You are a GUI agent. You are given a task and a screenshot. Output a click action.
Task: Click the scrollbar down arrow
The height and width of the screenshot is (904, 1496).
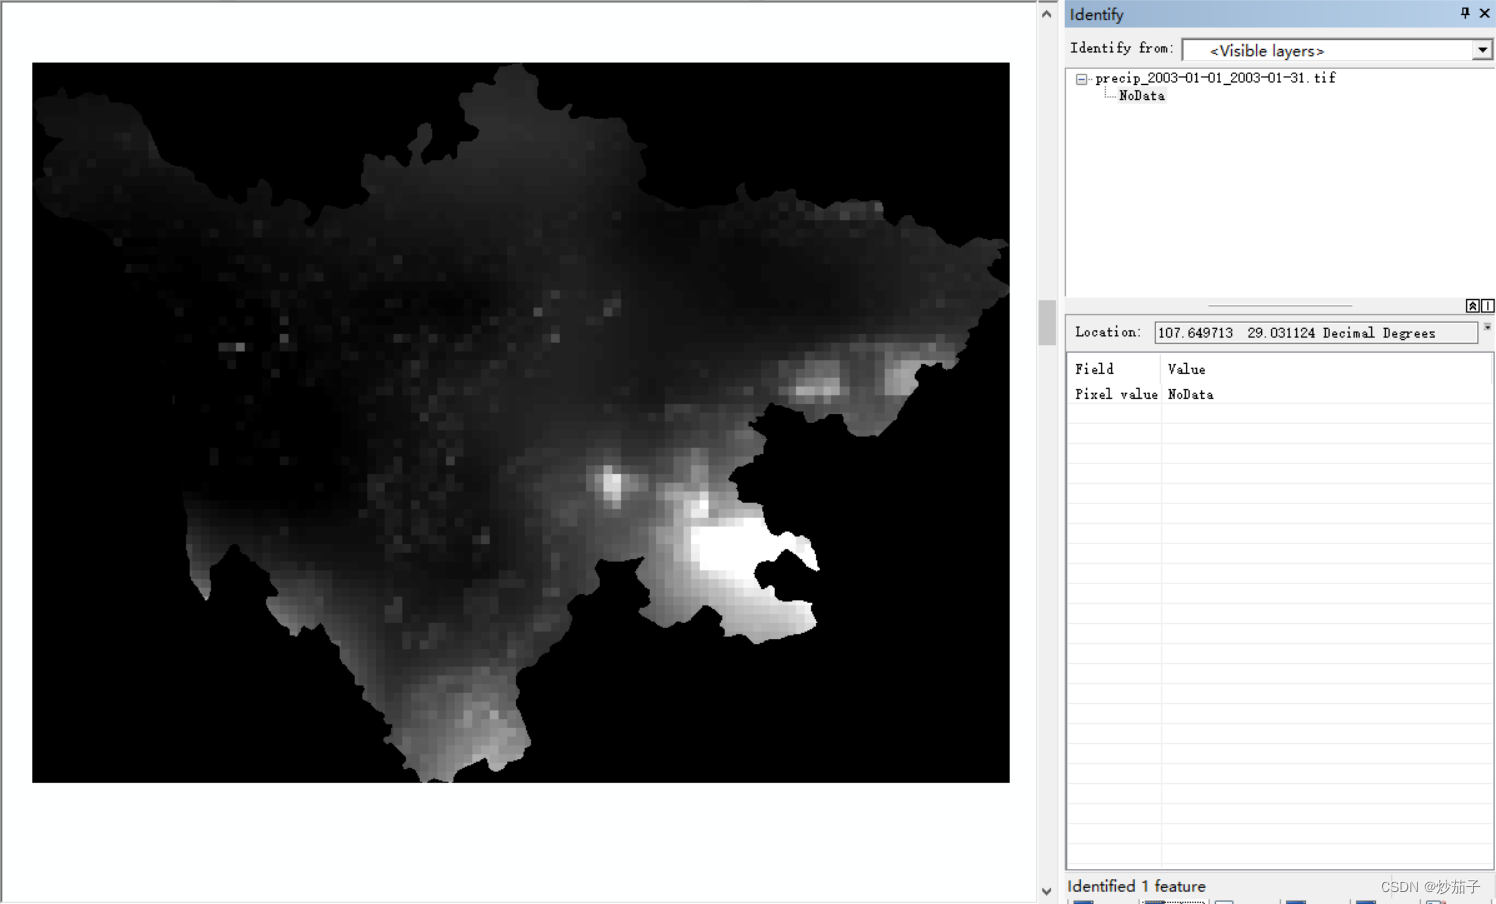[1046, 891]
